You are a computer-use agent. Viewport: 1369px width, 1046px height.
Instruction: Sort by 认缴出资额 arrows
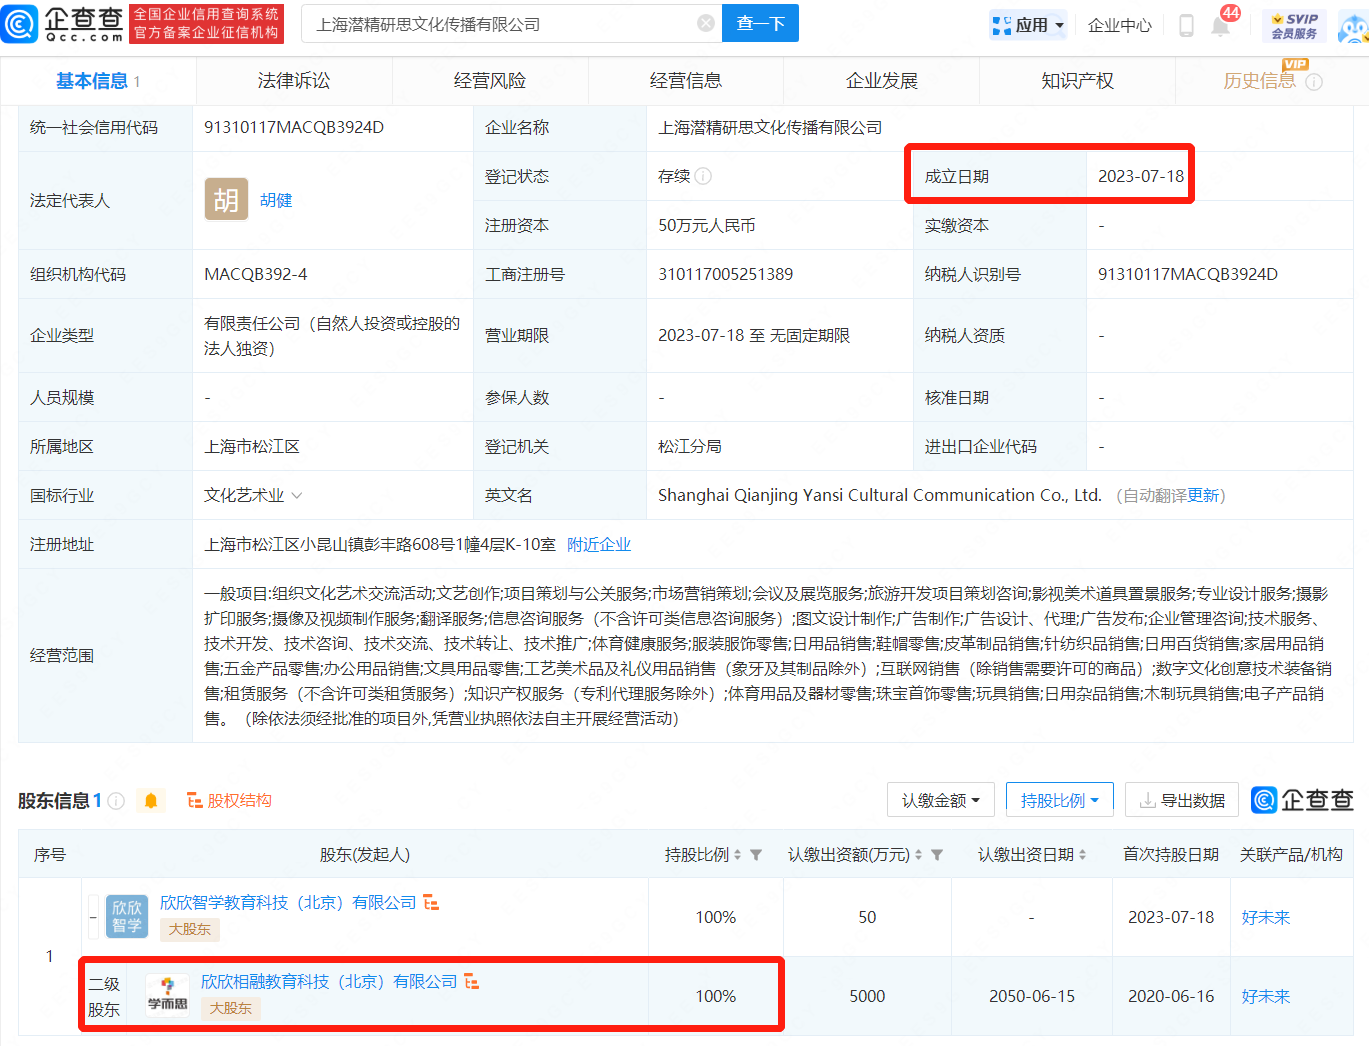tap(919, 855)
